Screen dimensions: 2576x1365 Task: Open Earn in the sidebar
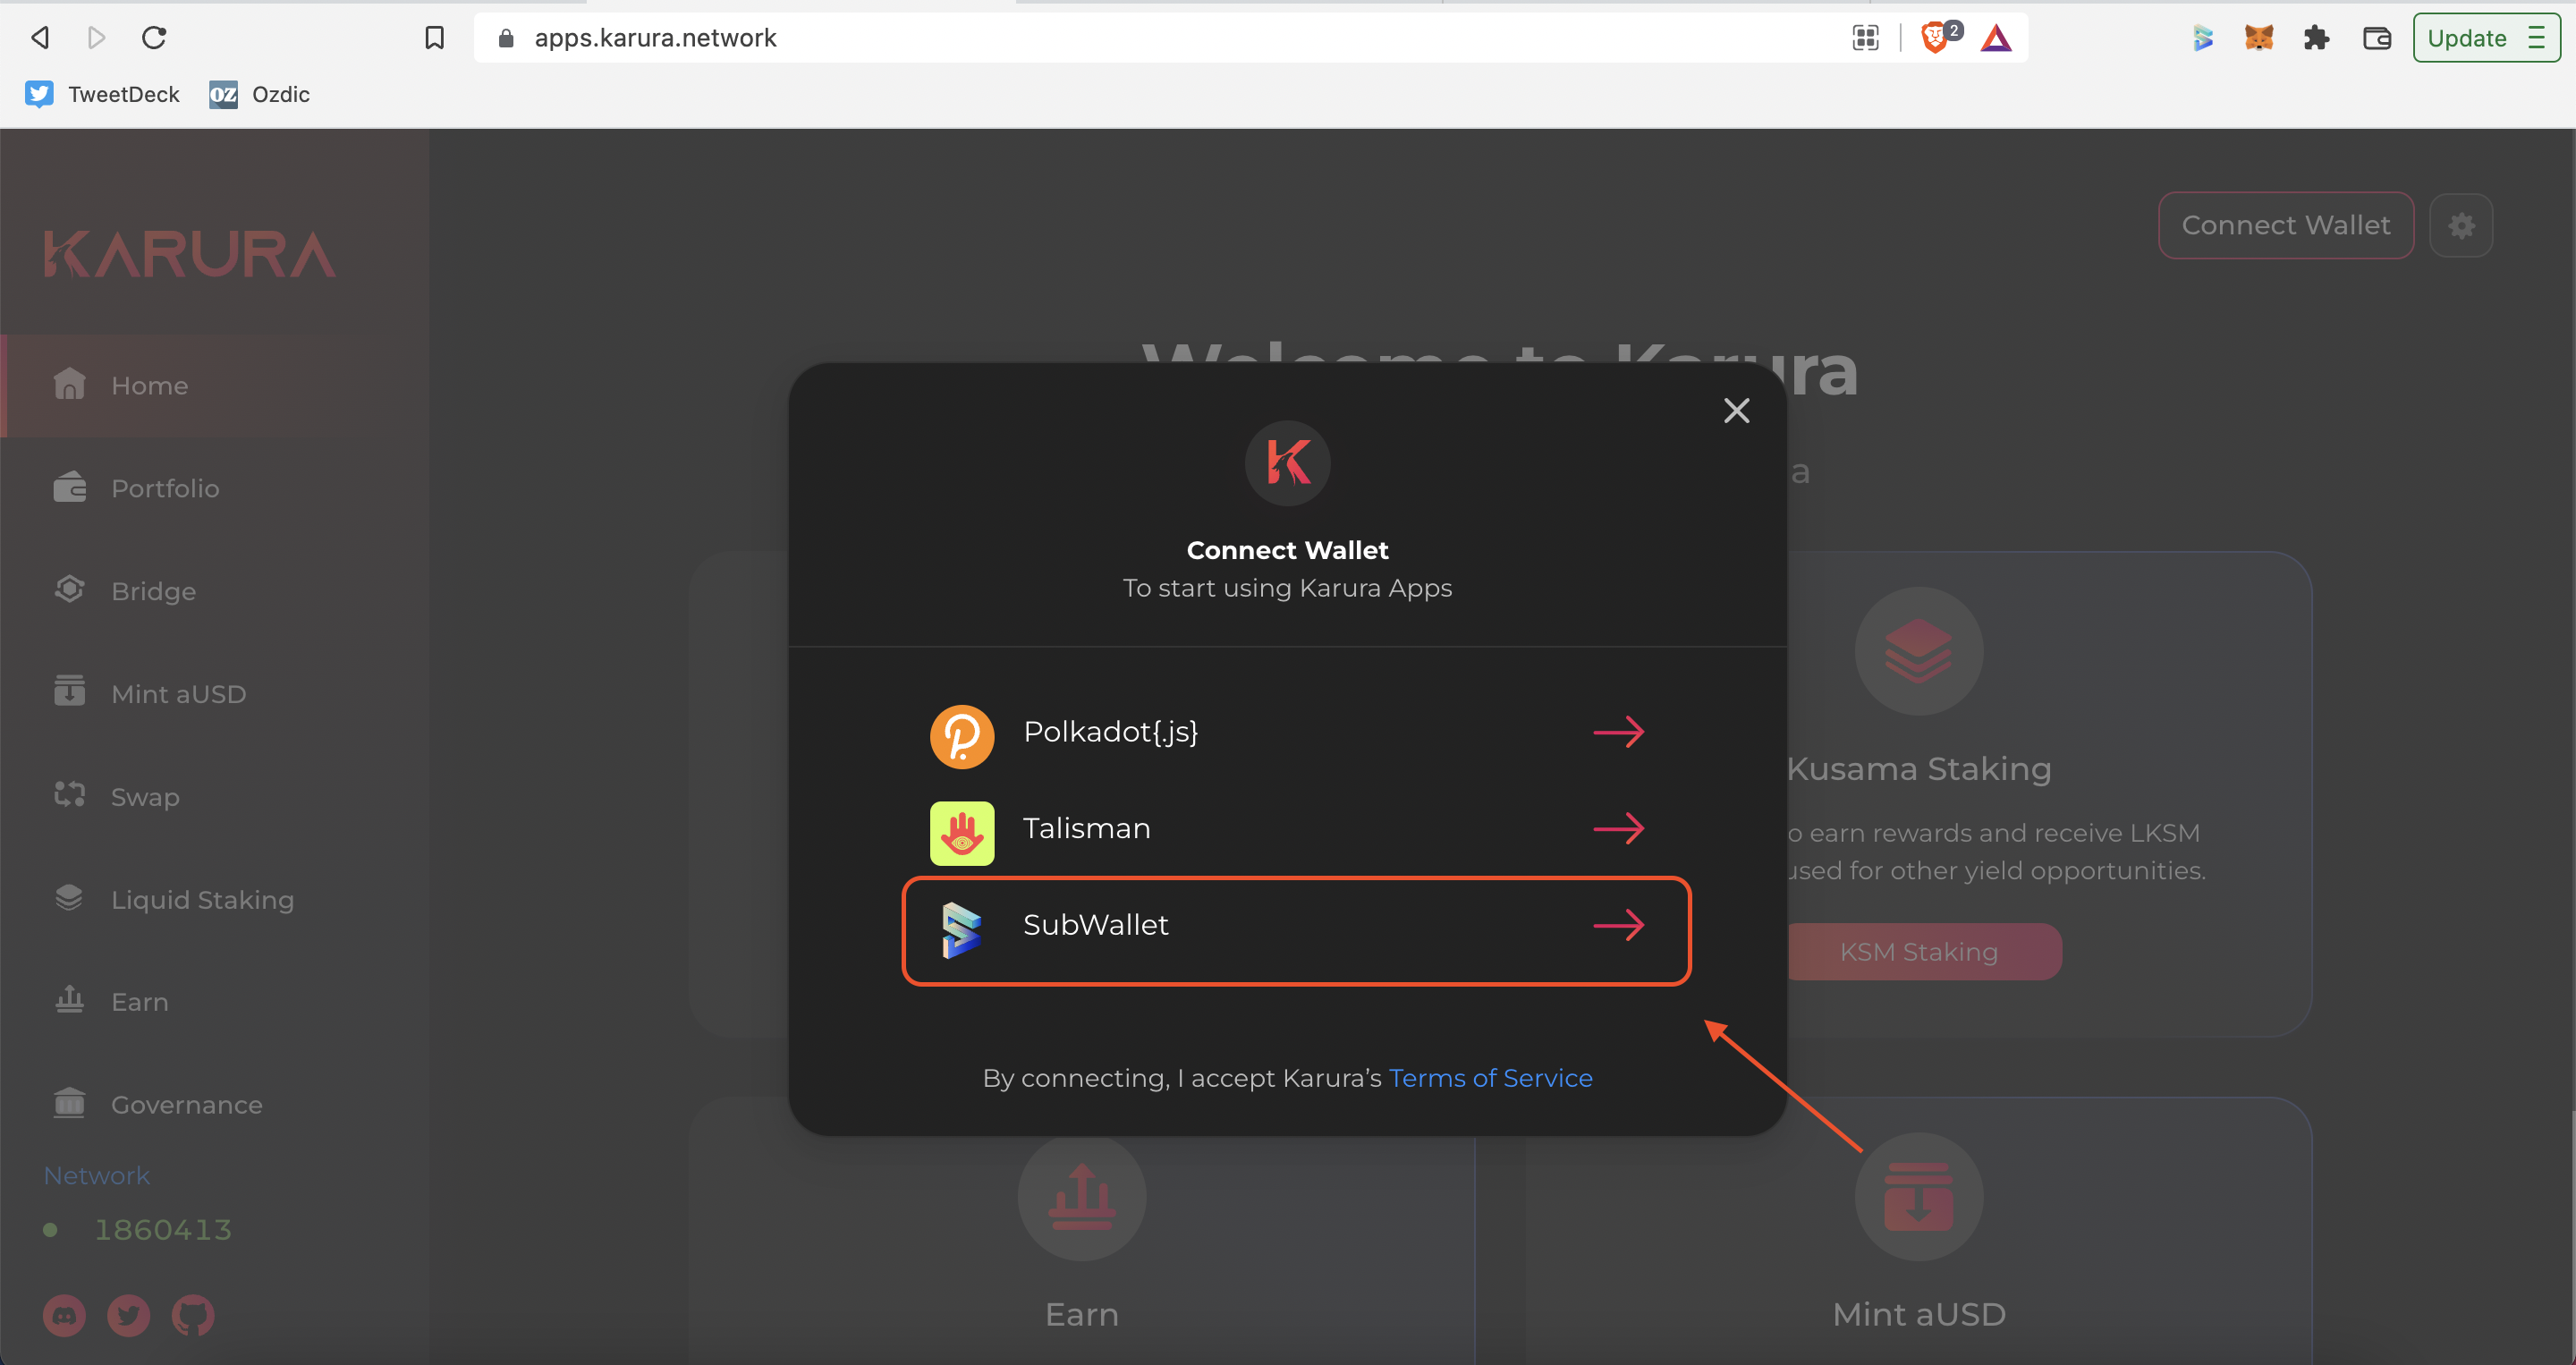(x=215, y=1002)
